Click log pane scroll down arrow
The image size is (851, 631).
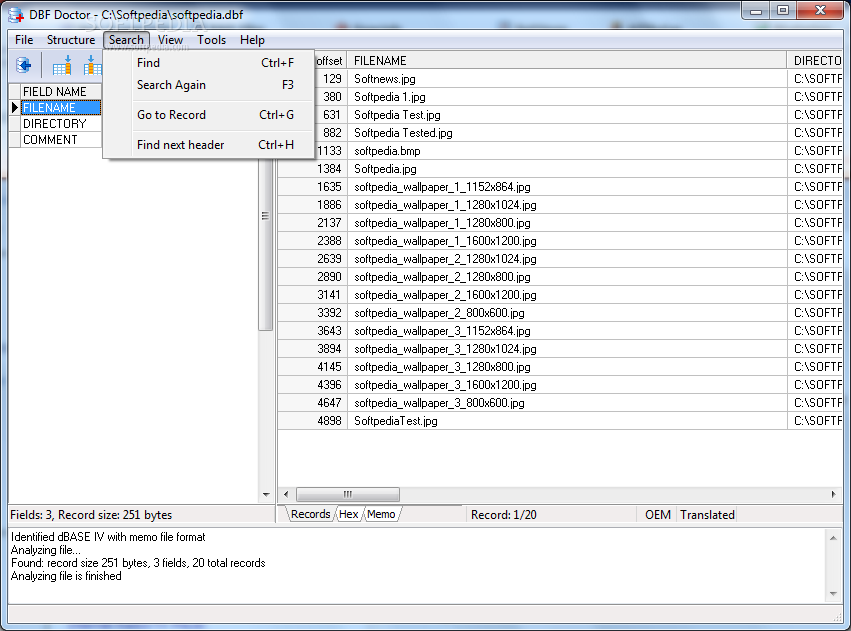(833, 594)
